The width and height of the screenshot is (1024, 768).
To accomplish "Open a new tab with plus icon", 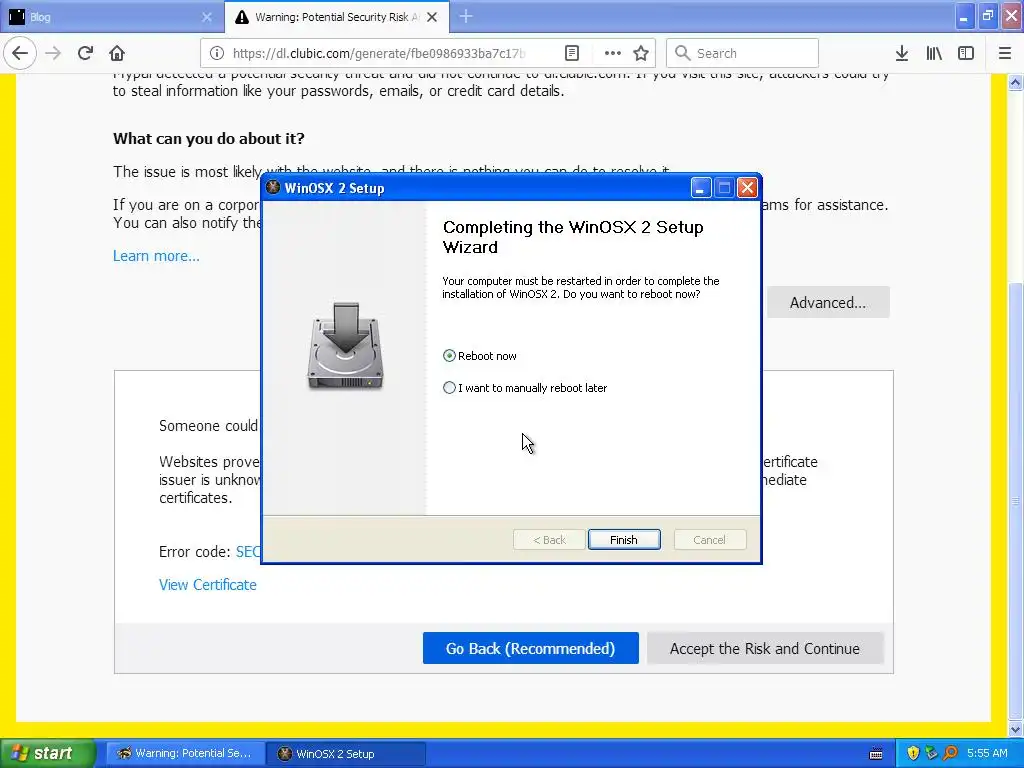I will 466,16.
